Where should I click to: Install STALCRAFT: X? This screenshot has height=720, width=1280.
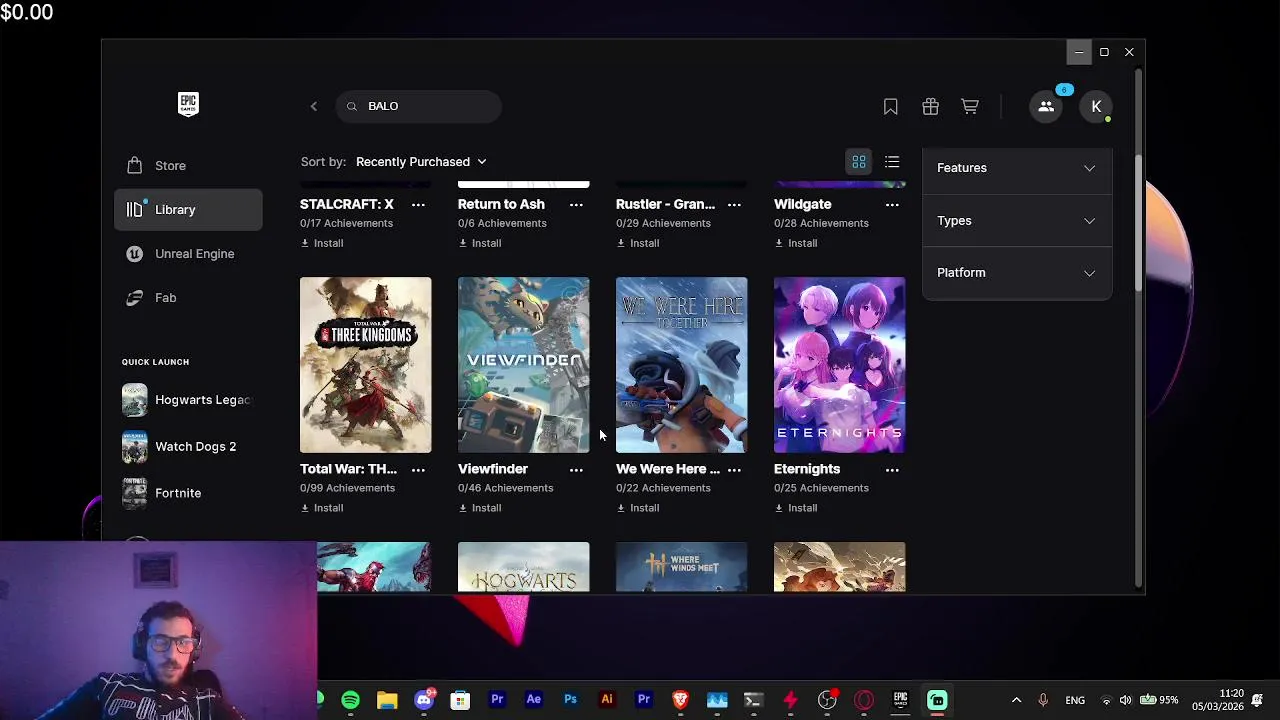coord(322,243)
